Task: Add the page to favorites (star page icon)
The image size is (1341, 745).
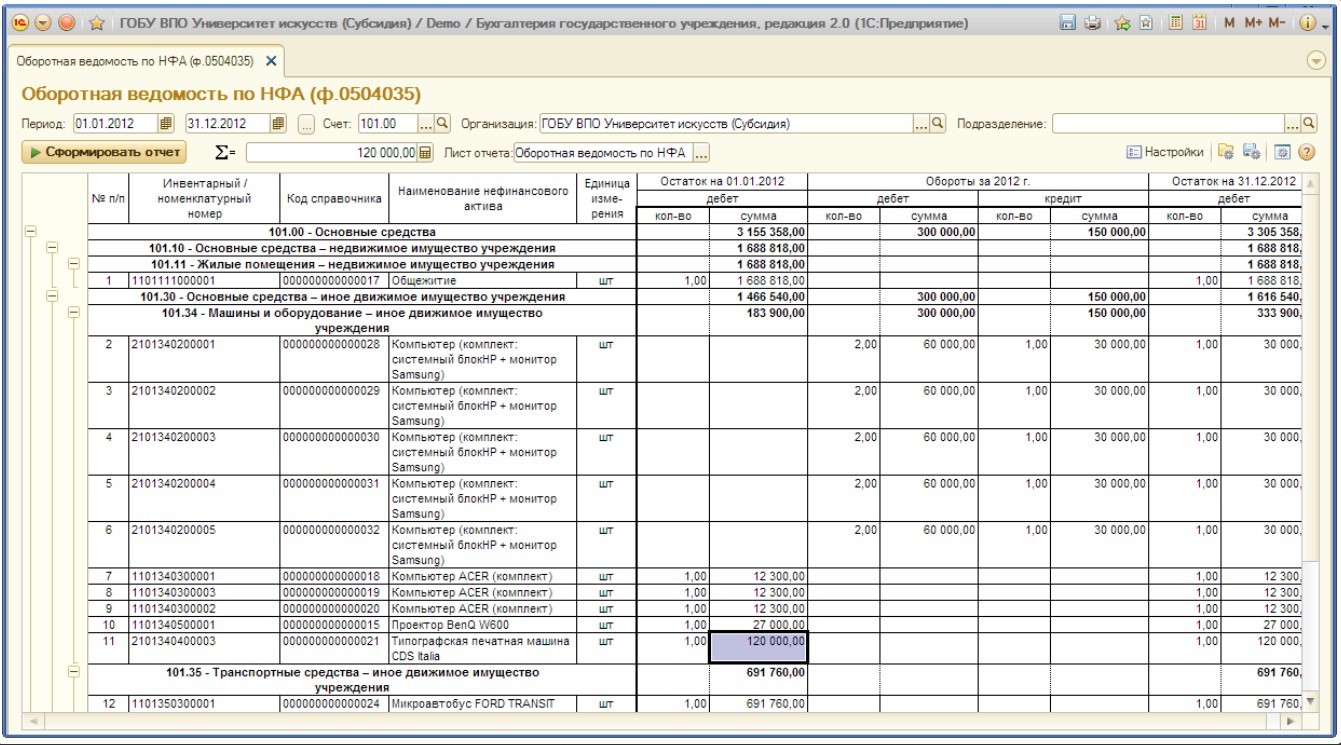Action: point(1144,22)
